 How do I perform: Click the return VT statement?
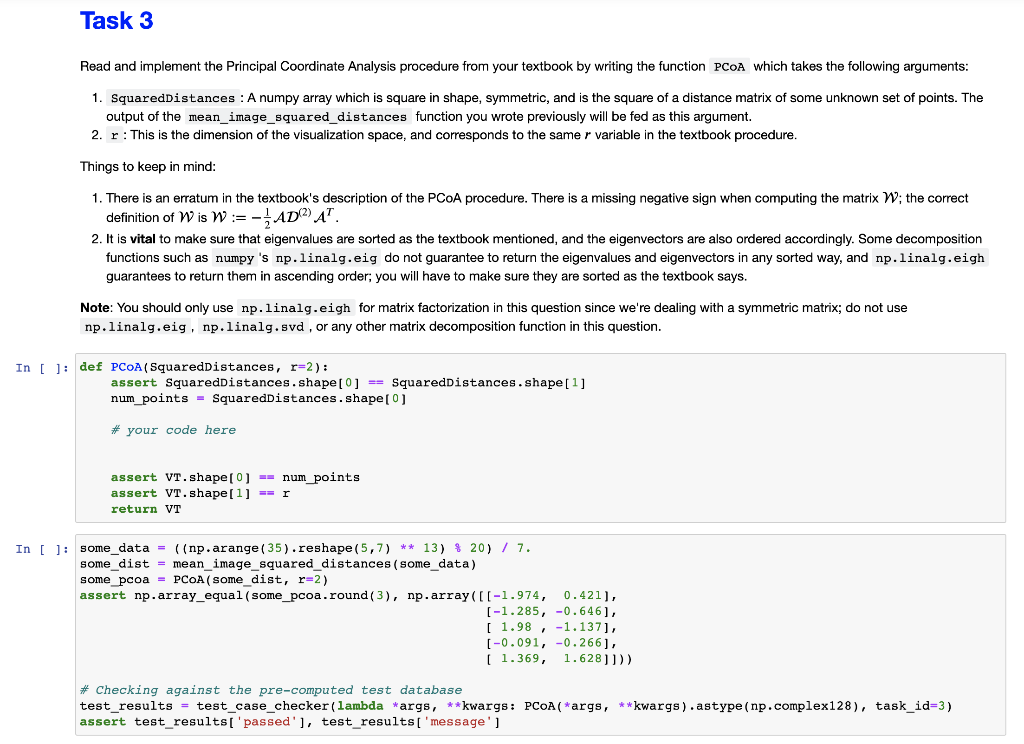click(141, 508)
